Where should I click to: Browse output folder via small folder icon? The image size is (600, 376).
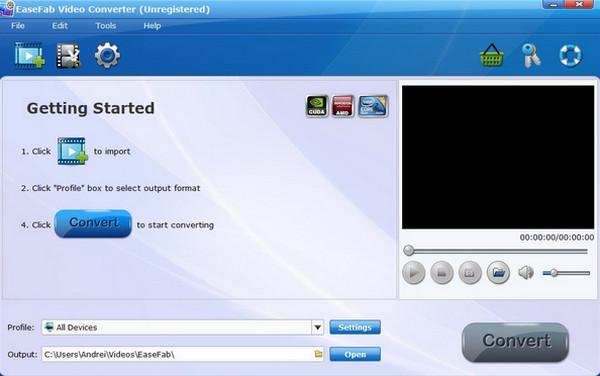coord(318,354)
